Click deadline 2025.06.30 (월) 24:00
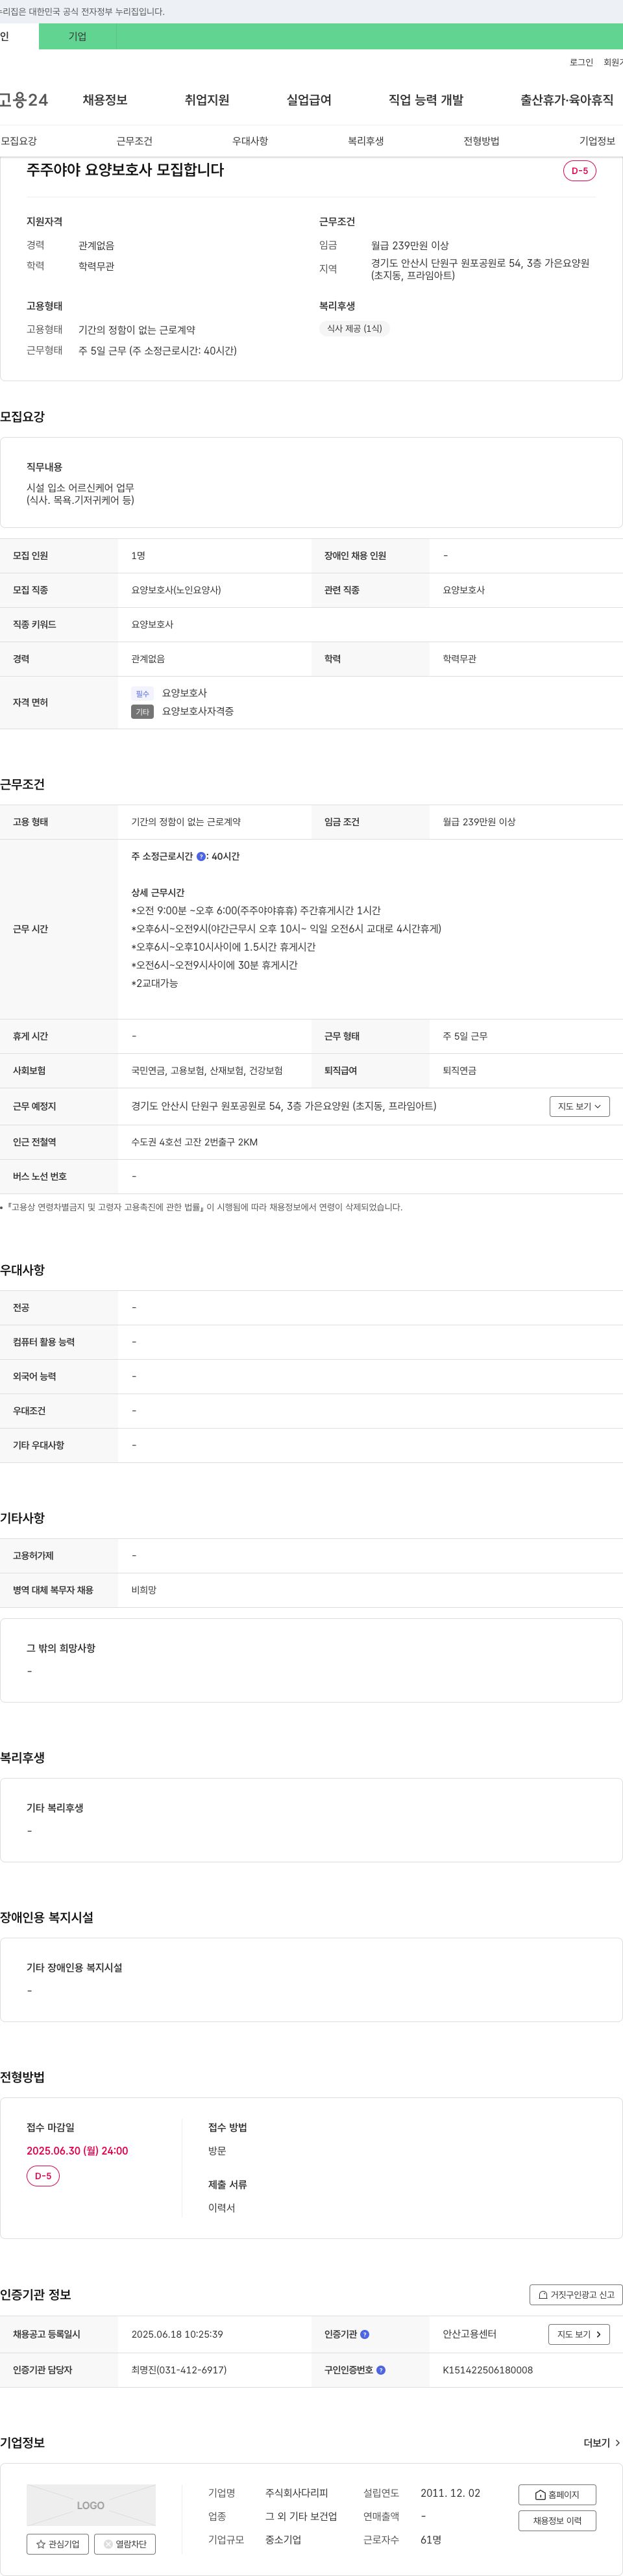The width and height of the screenshot is (623, 2576). pyautogui.click(x=77, y=2151)
